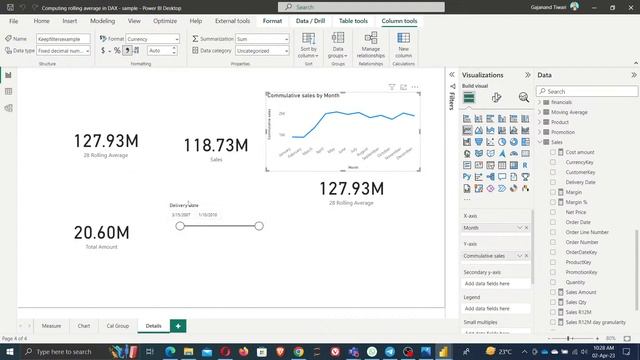The width and height of the screenshot is (640, 360).
Task: Expand the Product table
Action: coord(540,122)
